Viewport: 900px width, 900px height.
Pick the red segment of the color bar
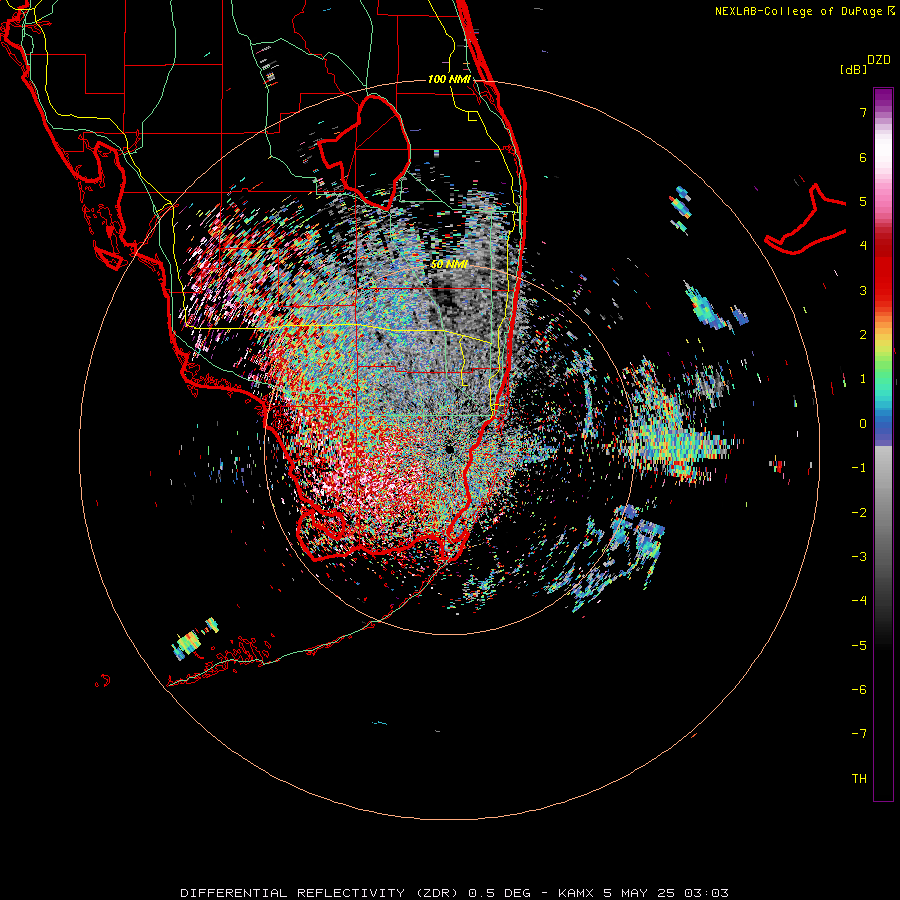pos(883,276)
